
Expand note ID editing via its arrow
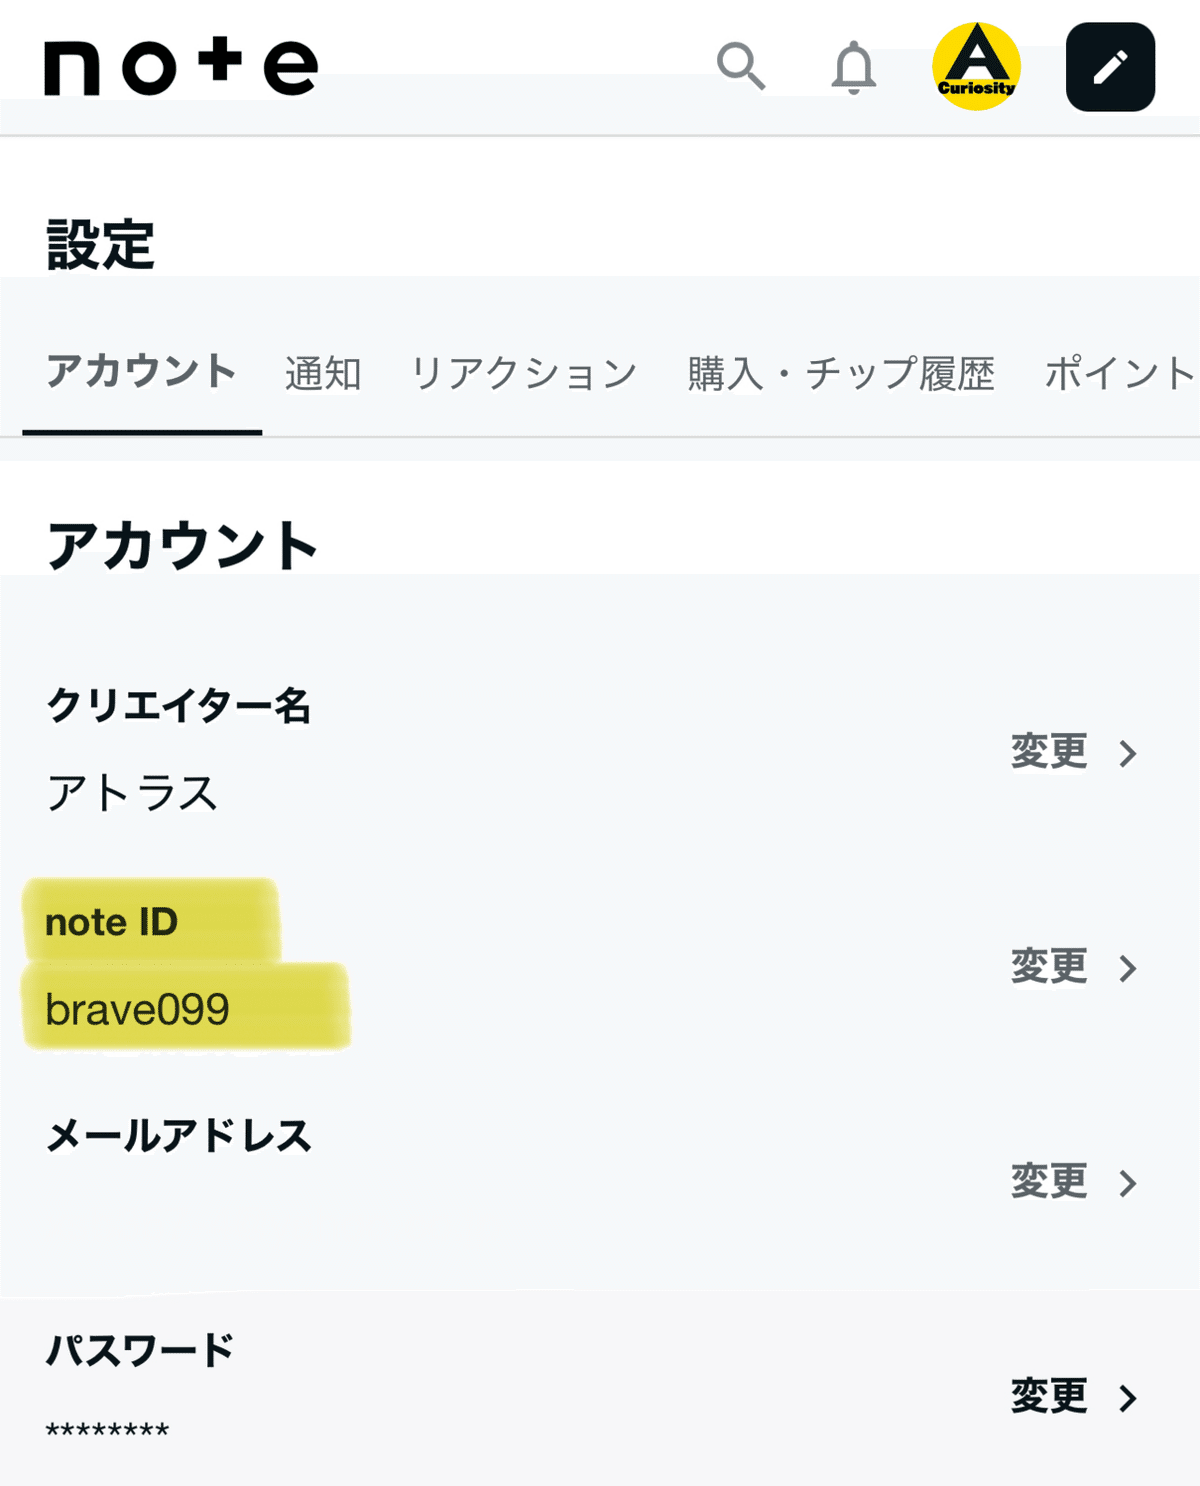[x=1128, y=967]
